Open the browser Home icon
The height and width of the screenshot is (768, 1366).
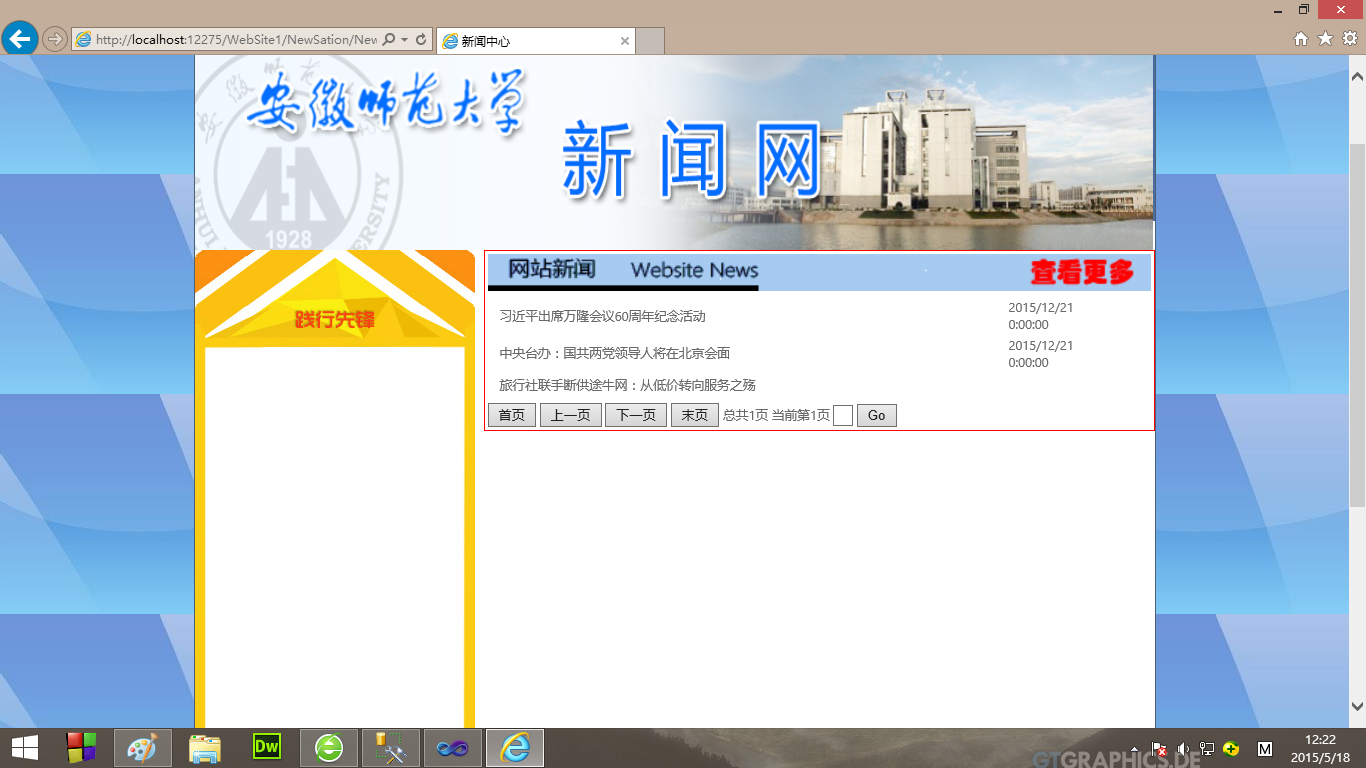click(x=1301, y=39)
